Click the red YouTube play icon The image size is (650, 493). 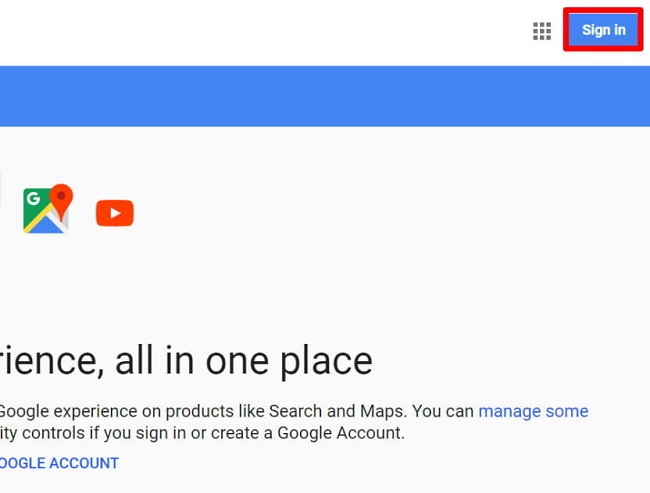[x=115, y=213]
